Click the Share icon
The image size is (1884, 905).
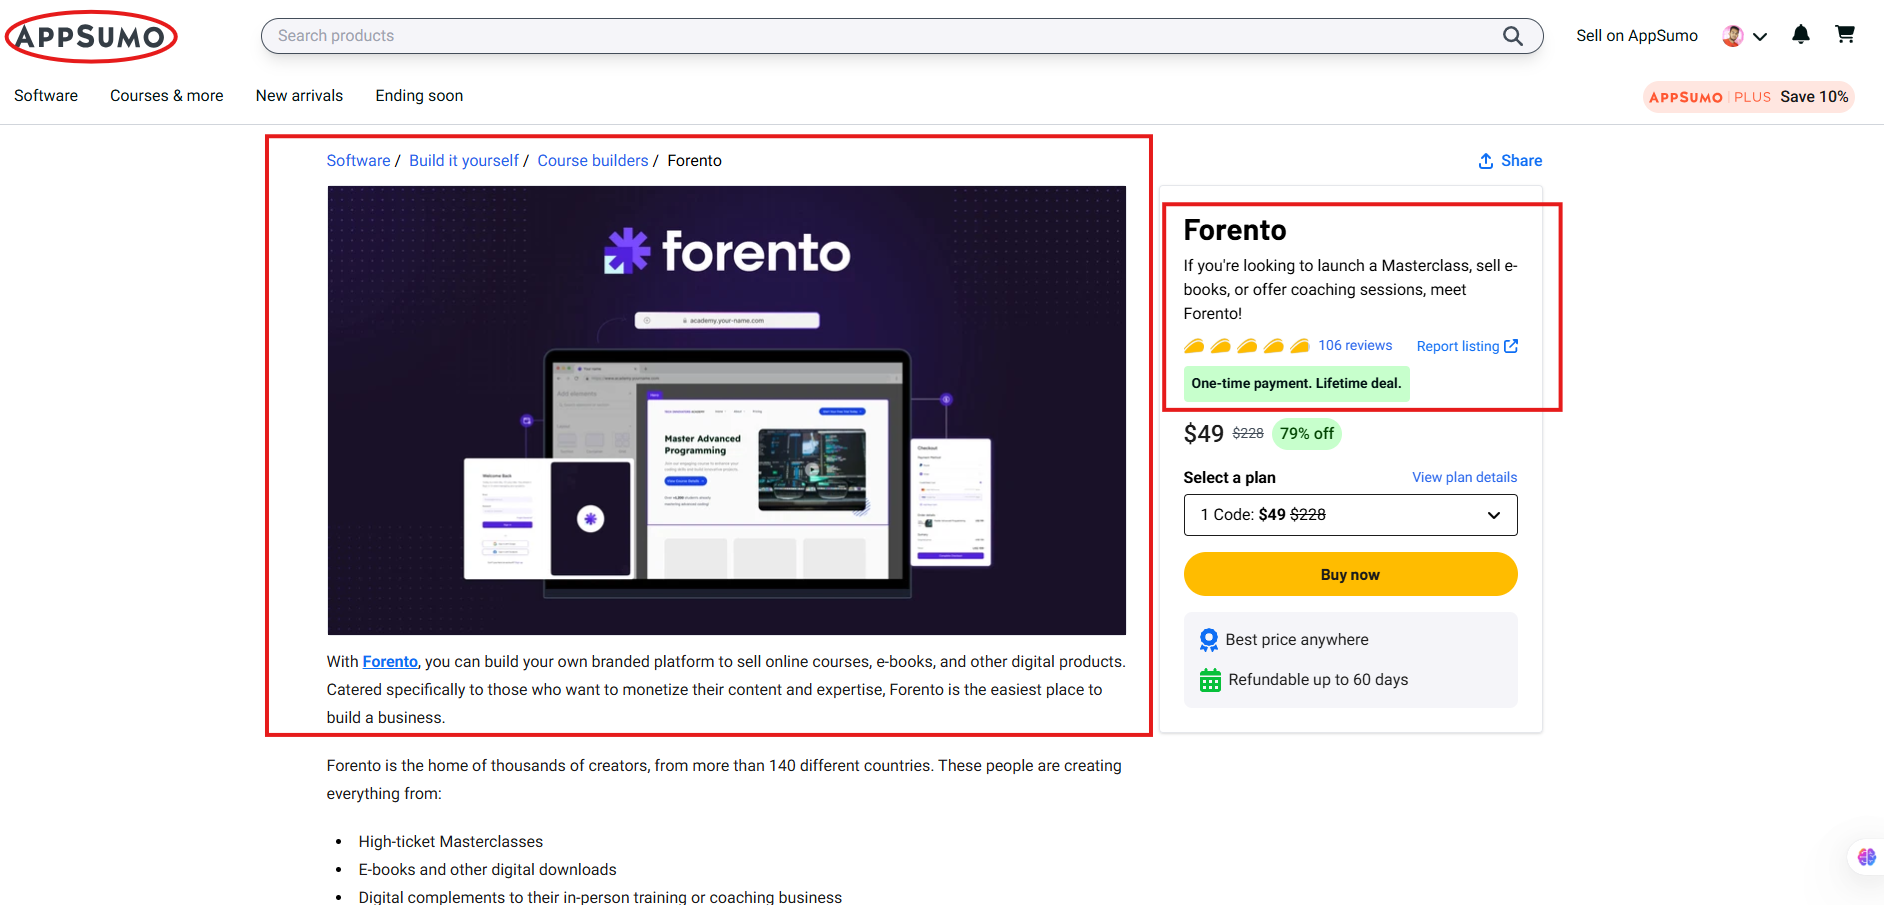[1486, 161]
